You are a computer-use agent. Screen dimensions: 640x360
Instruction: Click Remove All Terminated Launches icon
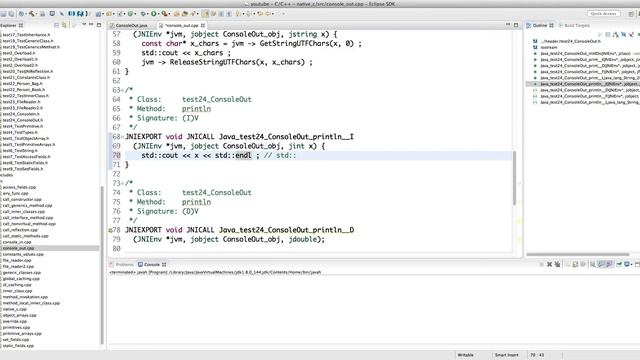(557, 264)
